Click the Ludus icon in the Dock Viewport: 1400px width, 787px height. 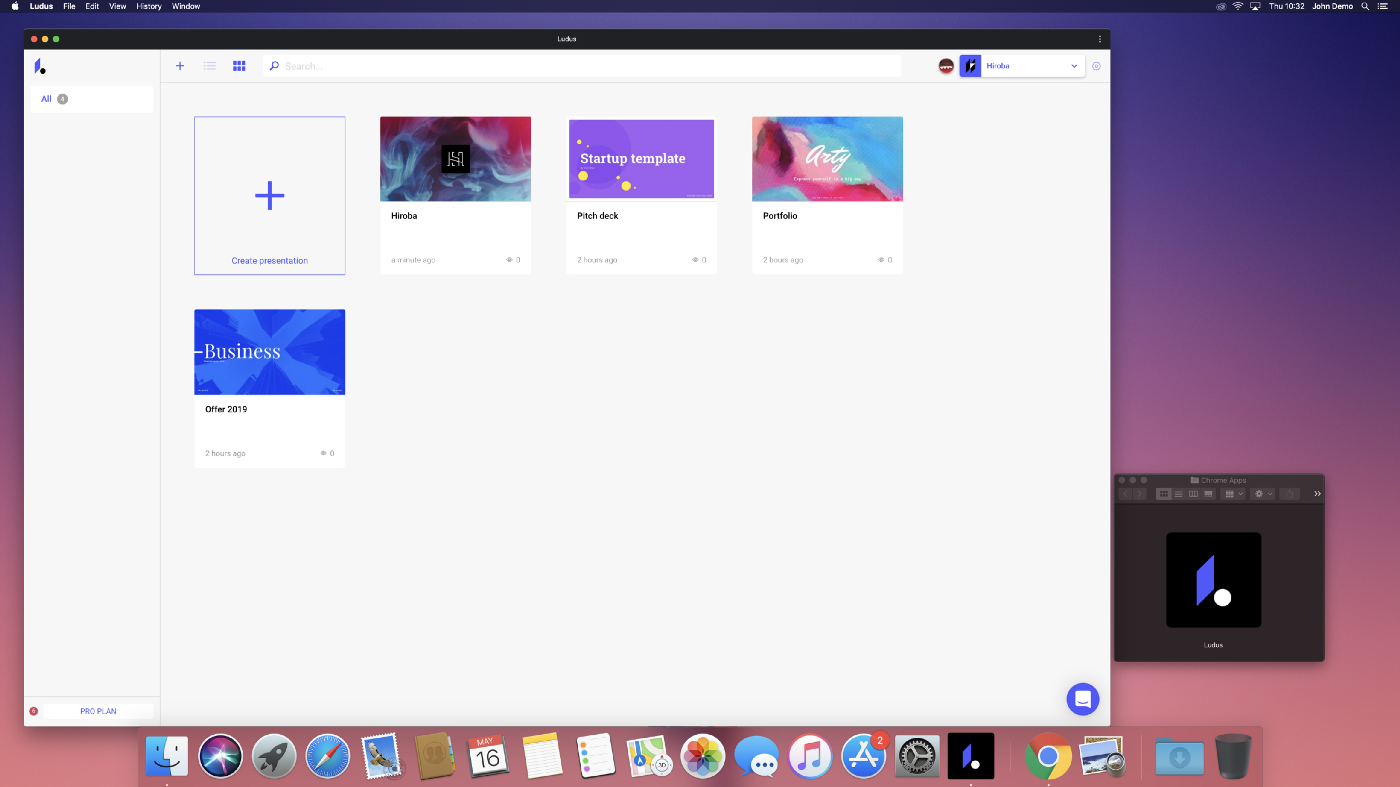(970, 756)
